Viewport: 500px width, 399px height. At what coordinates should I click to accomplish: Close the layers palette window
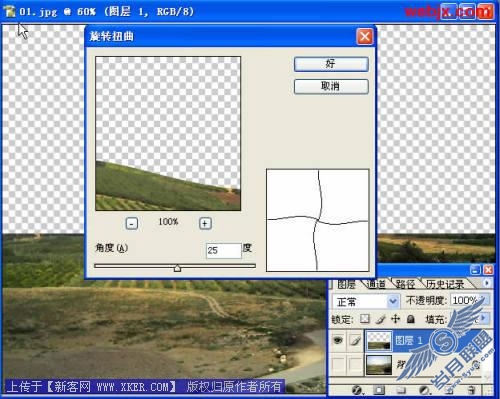click(x=488, y=270)
